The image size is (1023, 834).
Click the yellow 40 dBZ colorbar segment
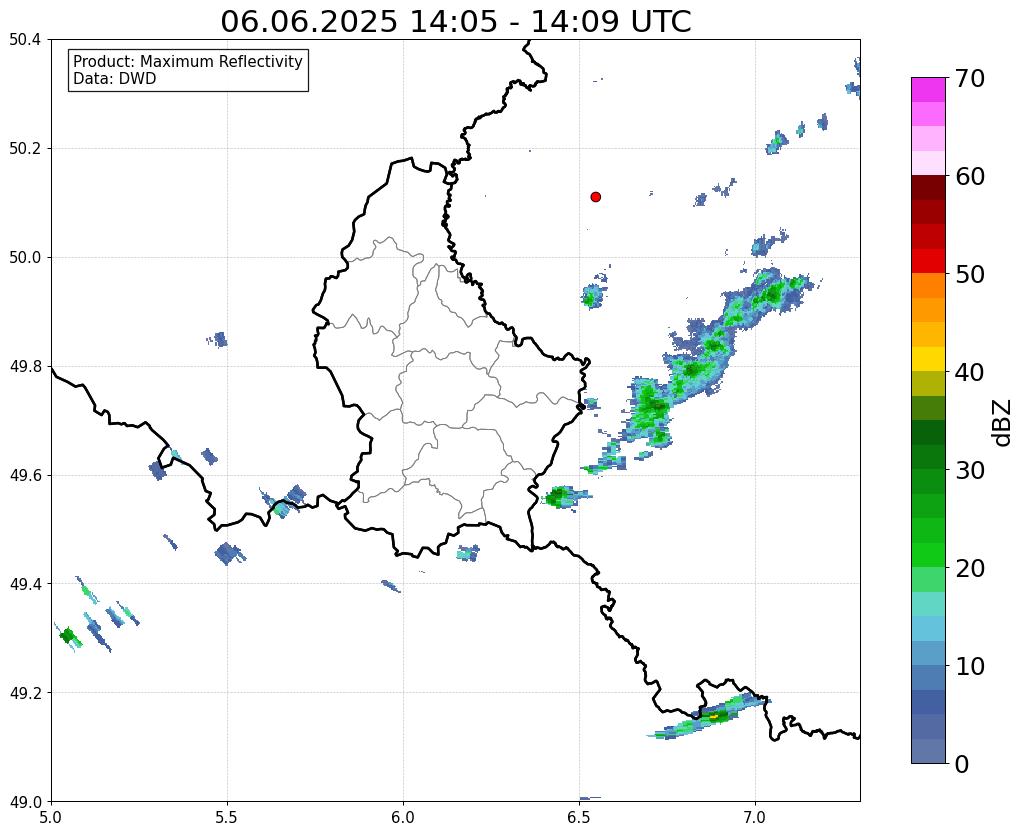click(928, 360)
